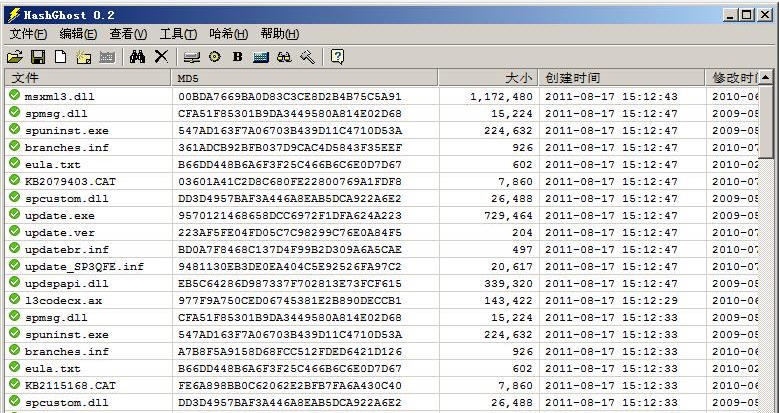Click green check icon beside updatebr.inf
The height and width of the screenshot is (413, 779).
point(14,248)
